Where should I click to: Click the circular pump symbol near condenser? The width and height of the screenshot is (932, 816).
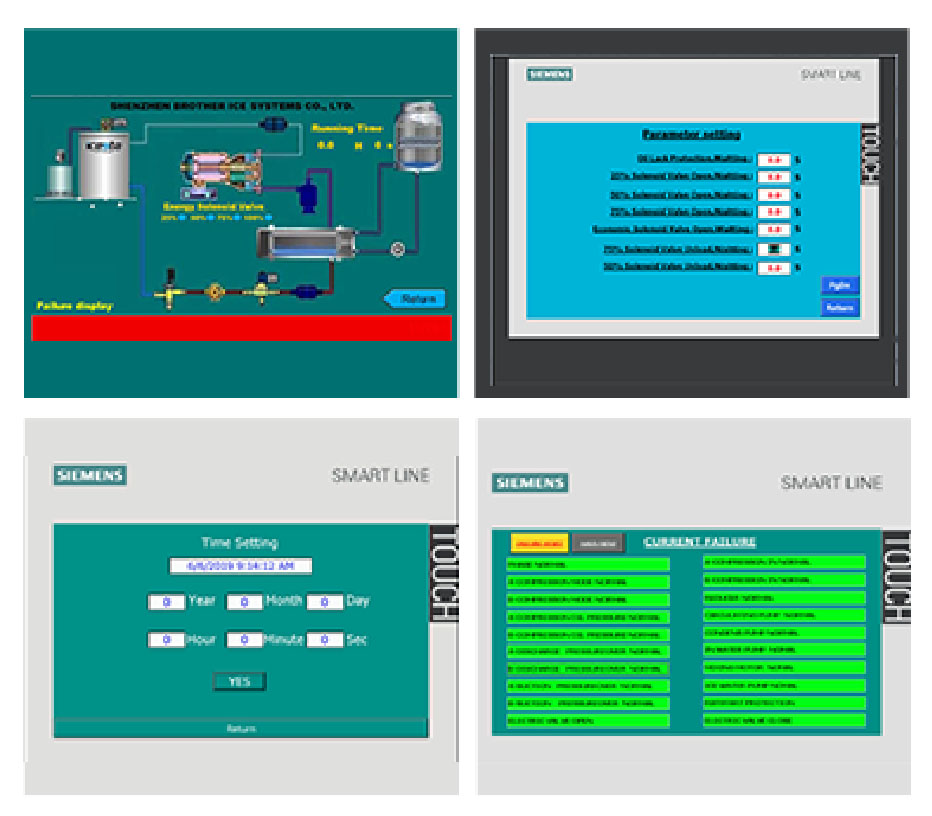398,249
